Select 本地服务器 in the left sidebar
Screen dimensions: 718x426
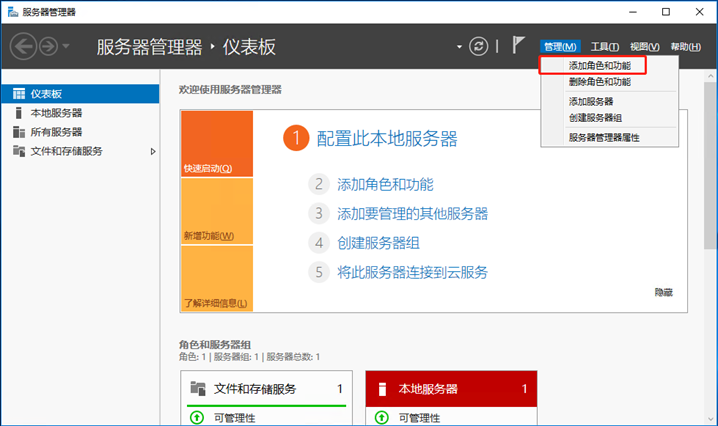(x=56, y=113)
